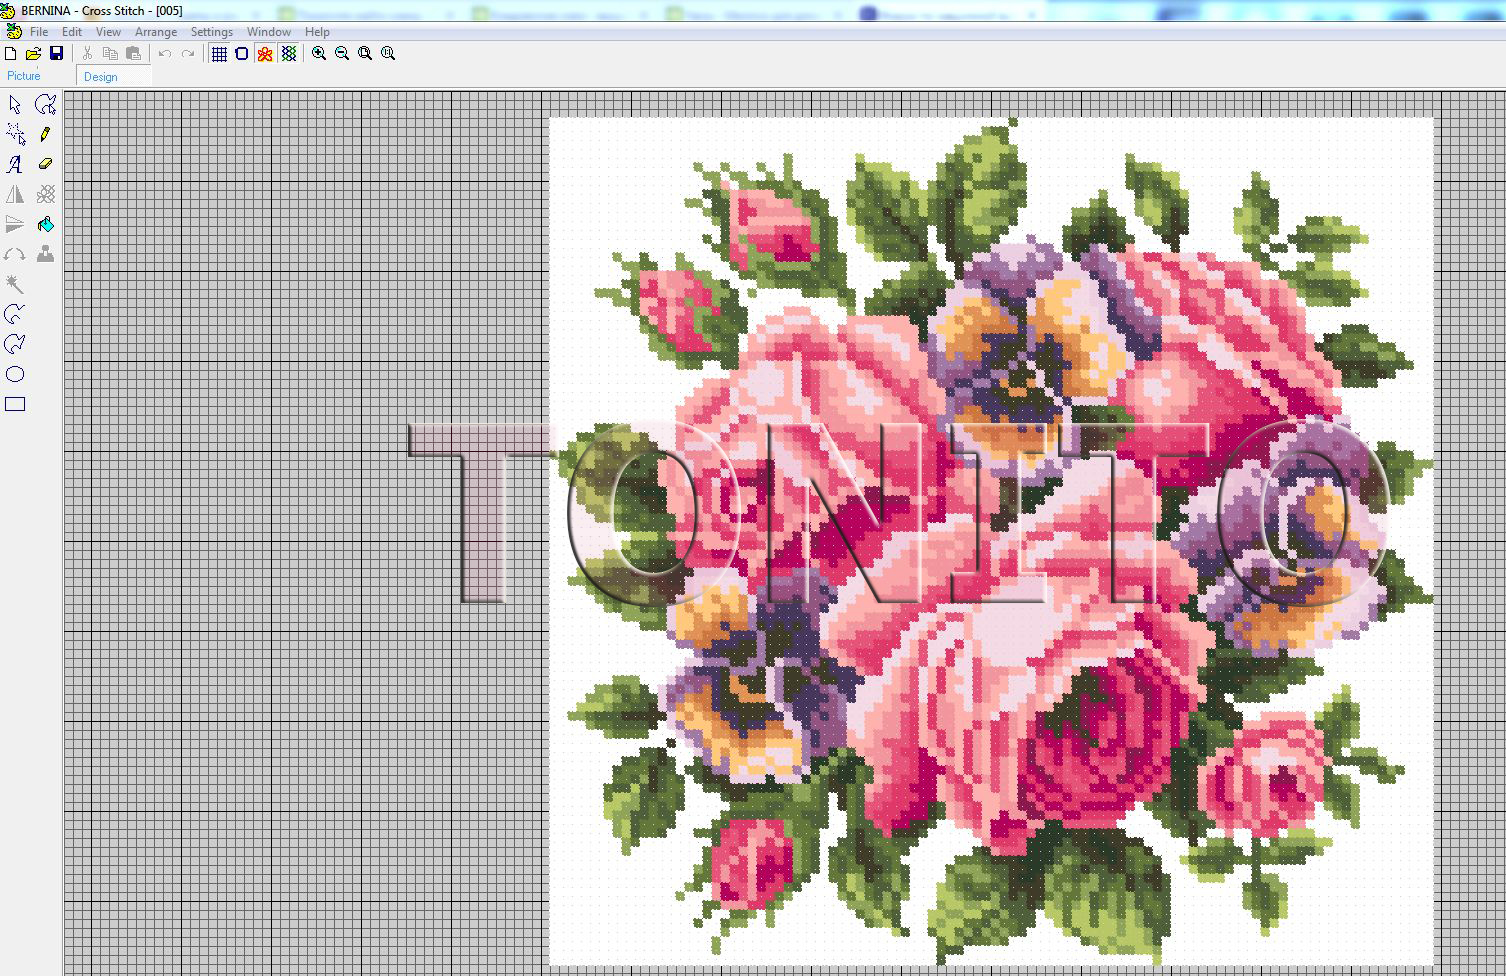Copy the selection using the toolbar icon

pyautogui.click(x=110, y=53)
